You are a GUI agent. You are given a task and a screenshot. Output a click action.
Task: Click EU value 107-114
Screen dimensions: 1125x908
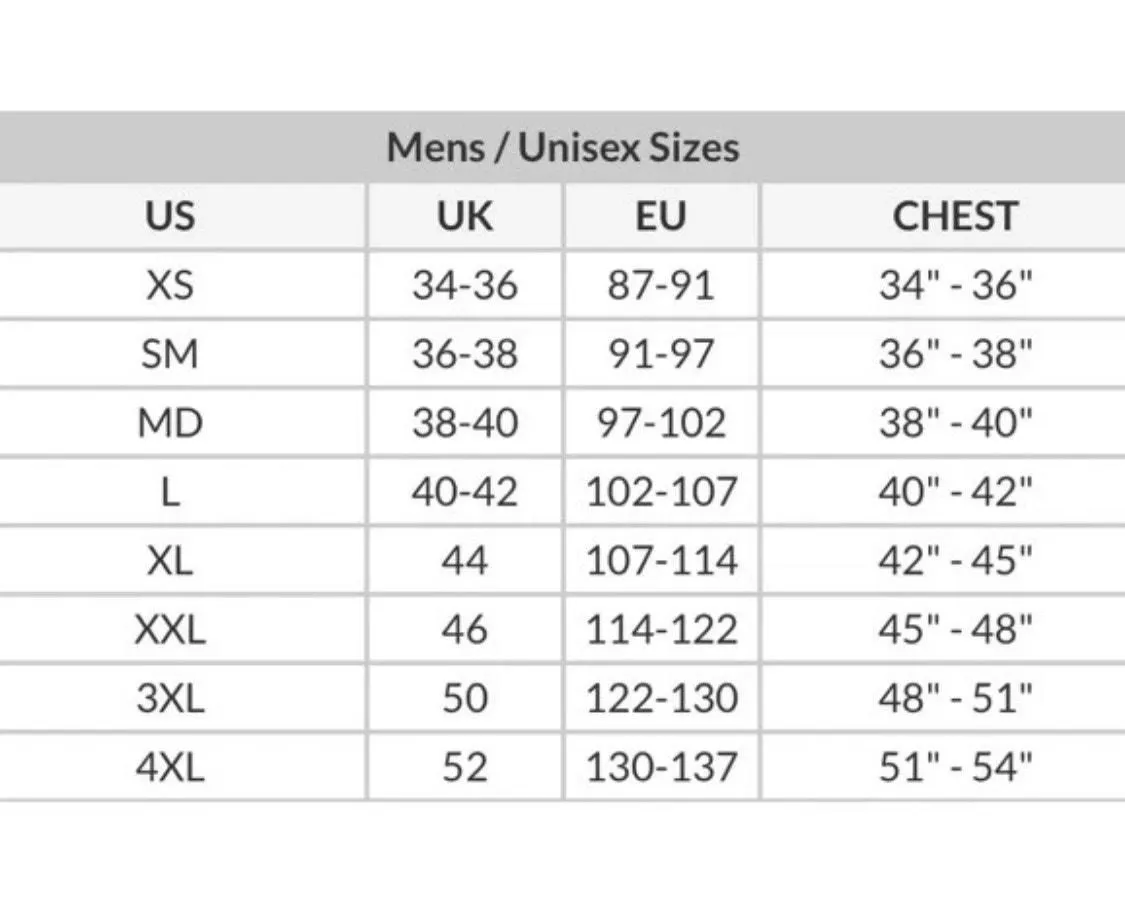661,560
